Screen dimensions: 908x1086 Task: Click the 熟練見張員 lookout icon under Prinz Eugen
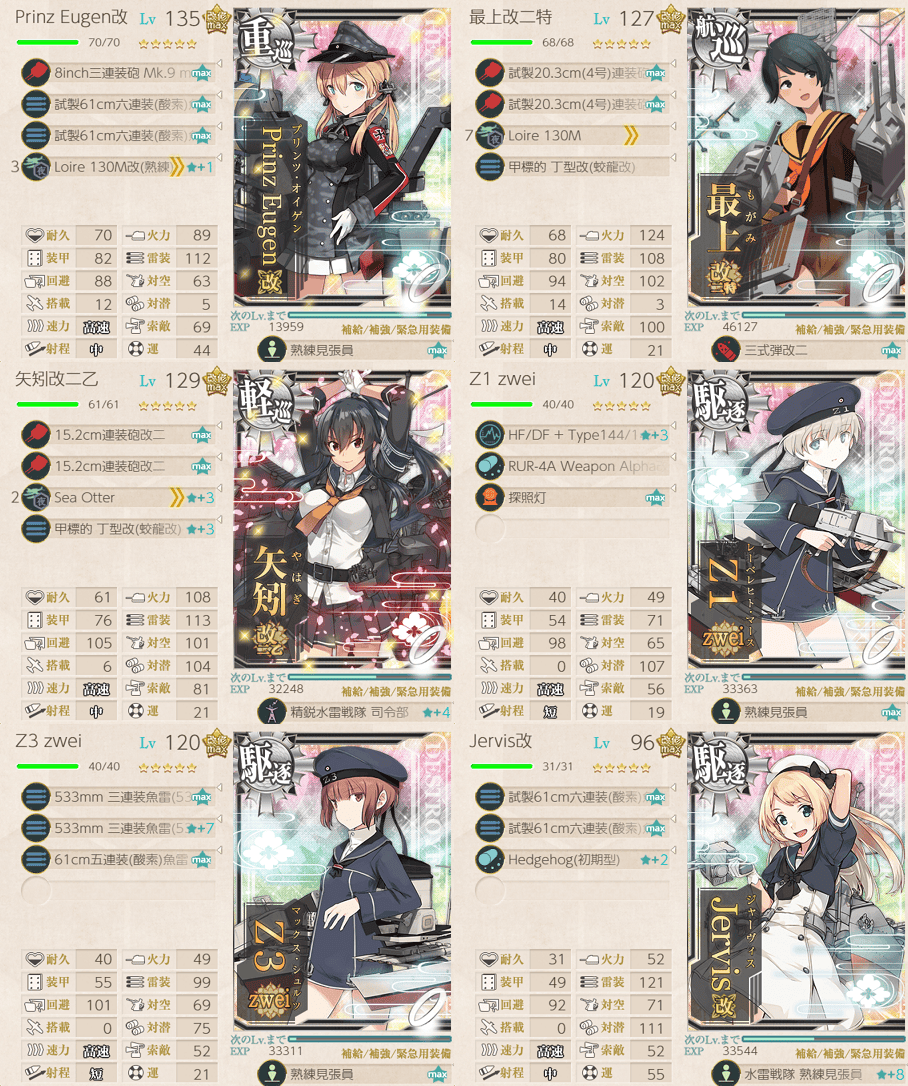pos(272,350)
